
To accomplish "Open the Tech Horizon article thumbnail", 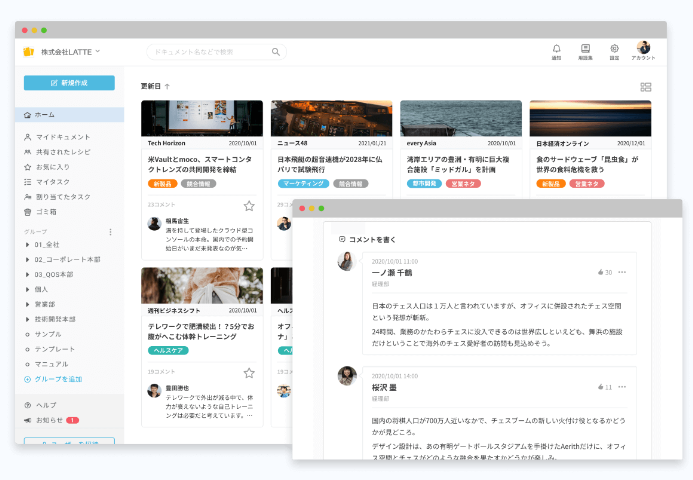I will [202, 118].
